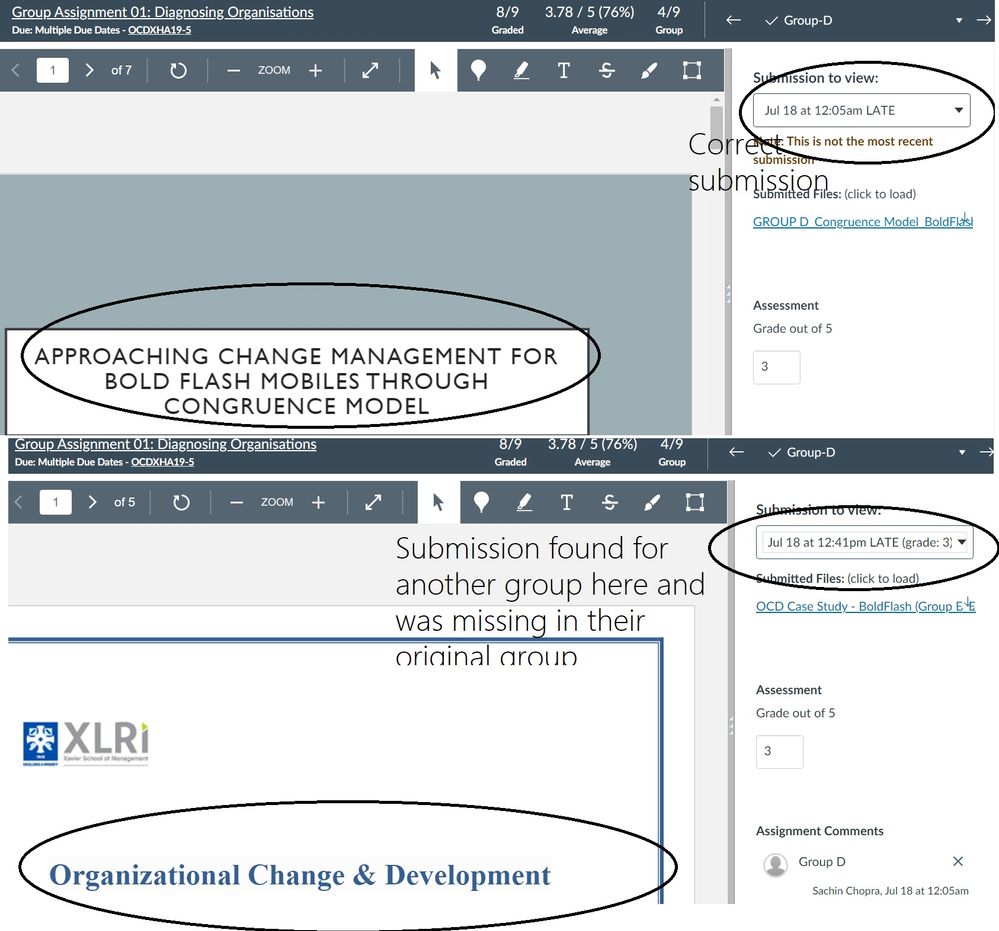Click the OCDXHA19-5 course link in the top header

[160, 30]
